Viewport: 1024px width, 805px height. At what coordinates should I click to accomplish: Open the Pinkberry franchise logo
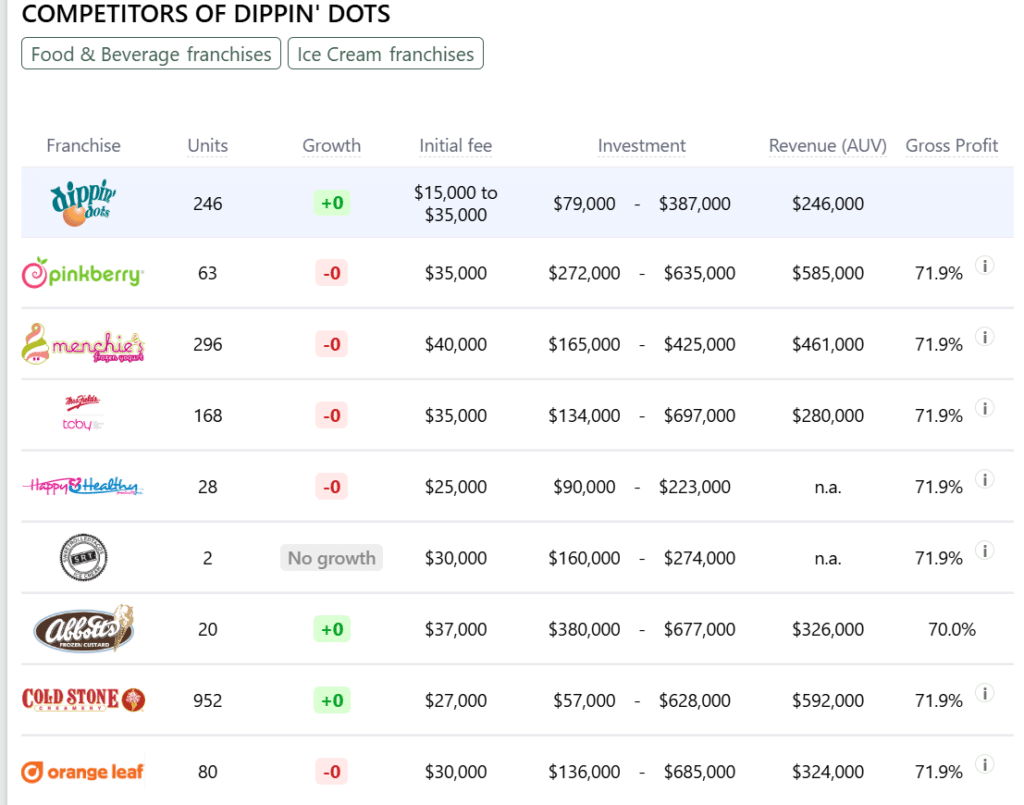click(83, 273)
